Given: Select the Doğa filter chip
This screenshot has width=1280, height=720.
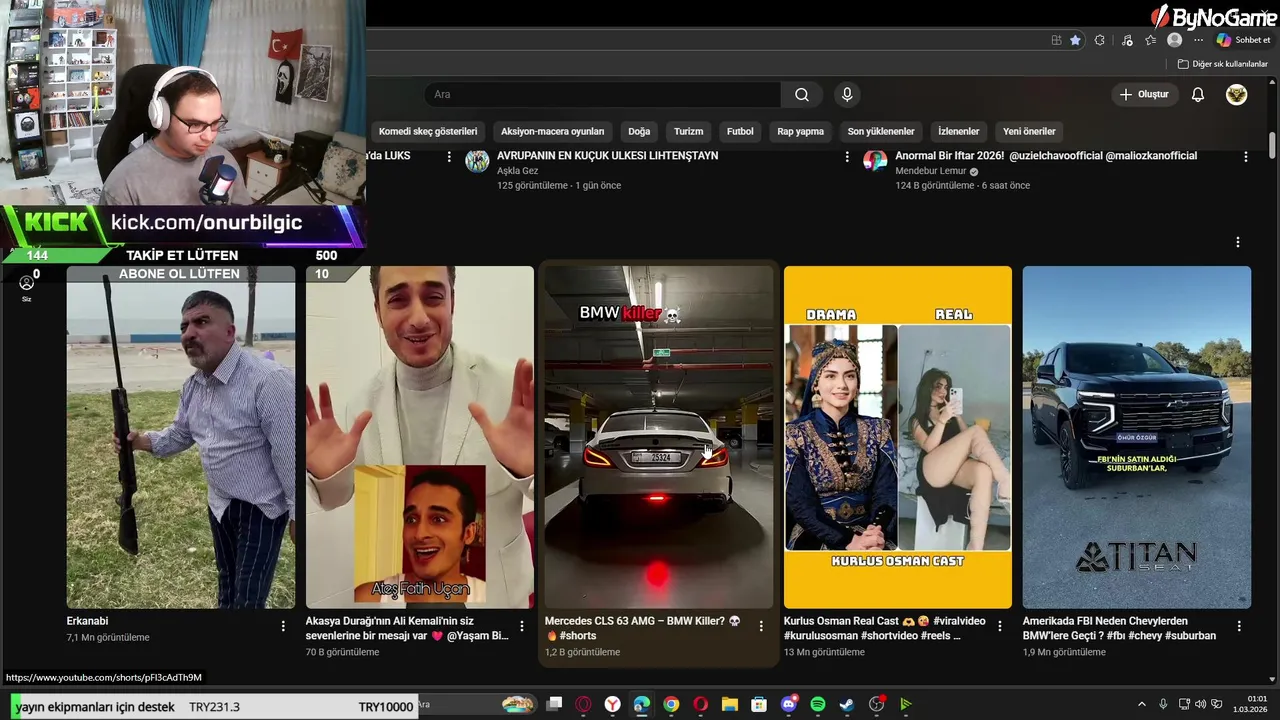Looking at the screenshot, I should (639, 131).
